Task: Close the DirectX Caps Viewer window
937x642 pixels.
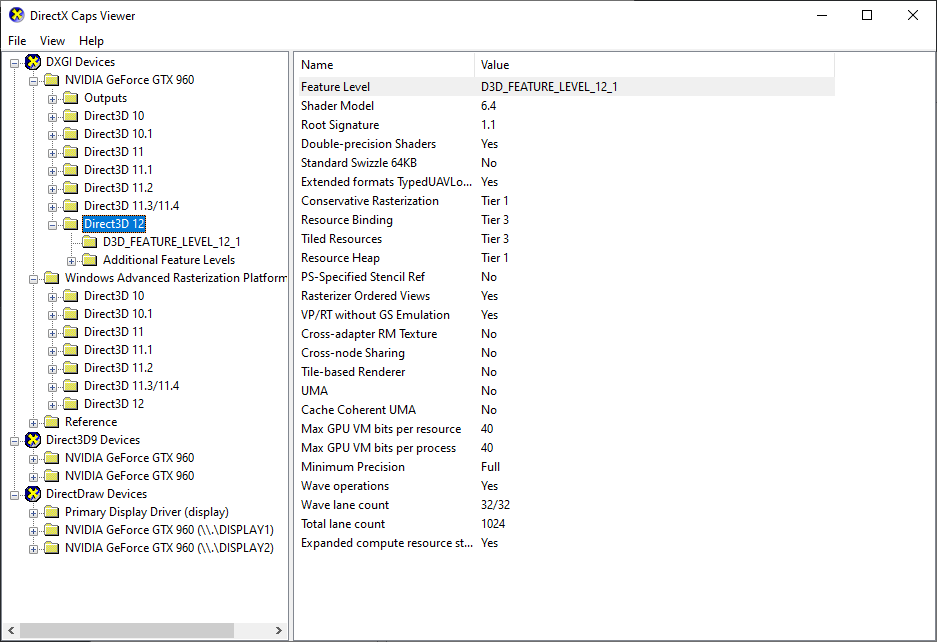Action: [x=912, y=16]
